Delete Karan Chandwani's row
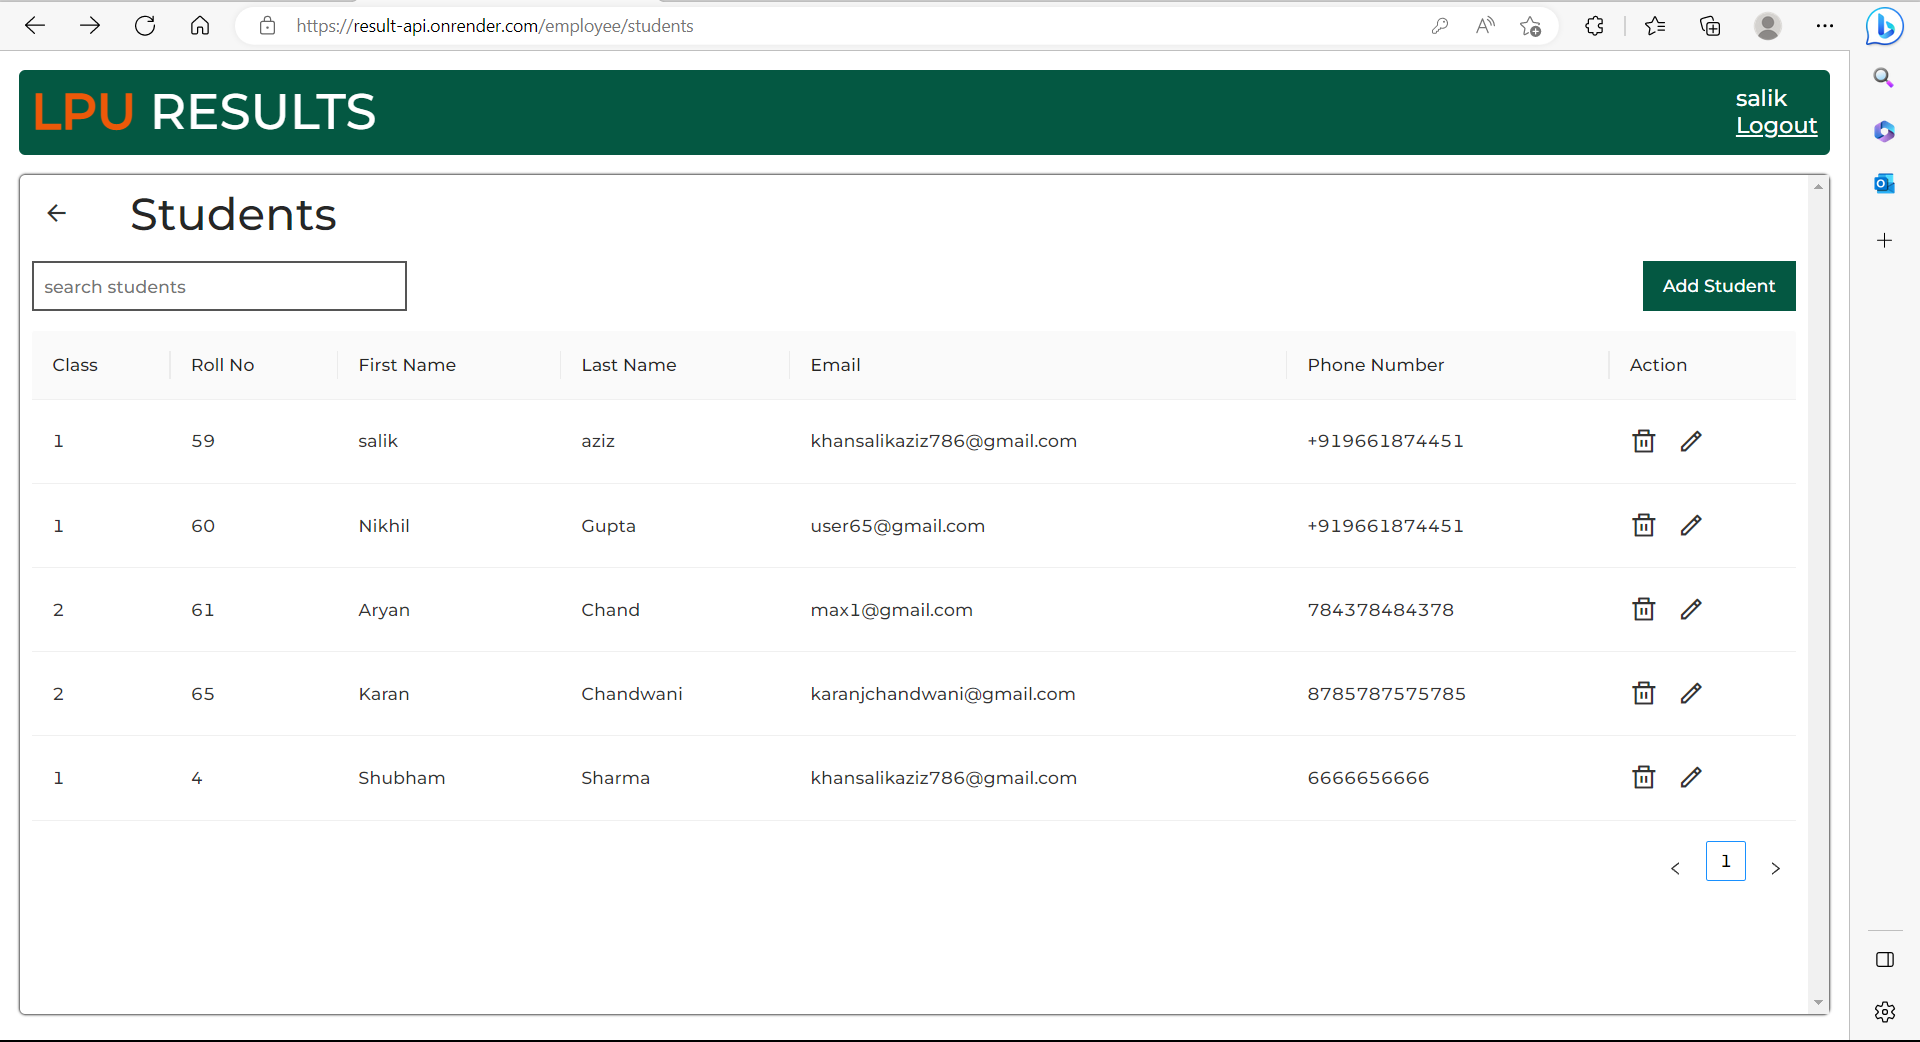This screenshot has width=1920, height=1042. [x=1643, y=693]
